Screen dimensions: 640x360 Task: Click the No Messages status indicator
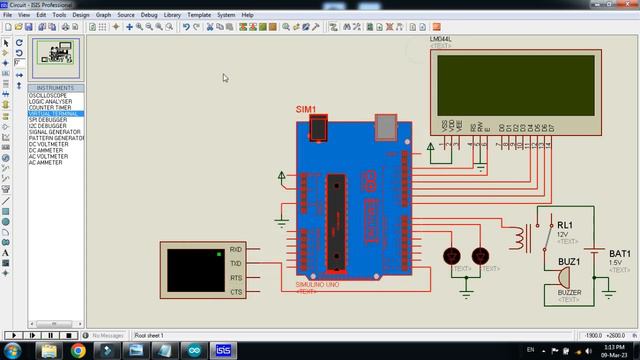103,336
